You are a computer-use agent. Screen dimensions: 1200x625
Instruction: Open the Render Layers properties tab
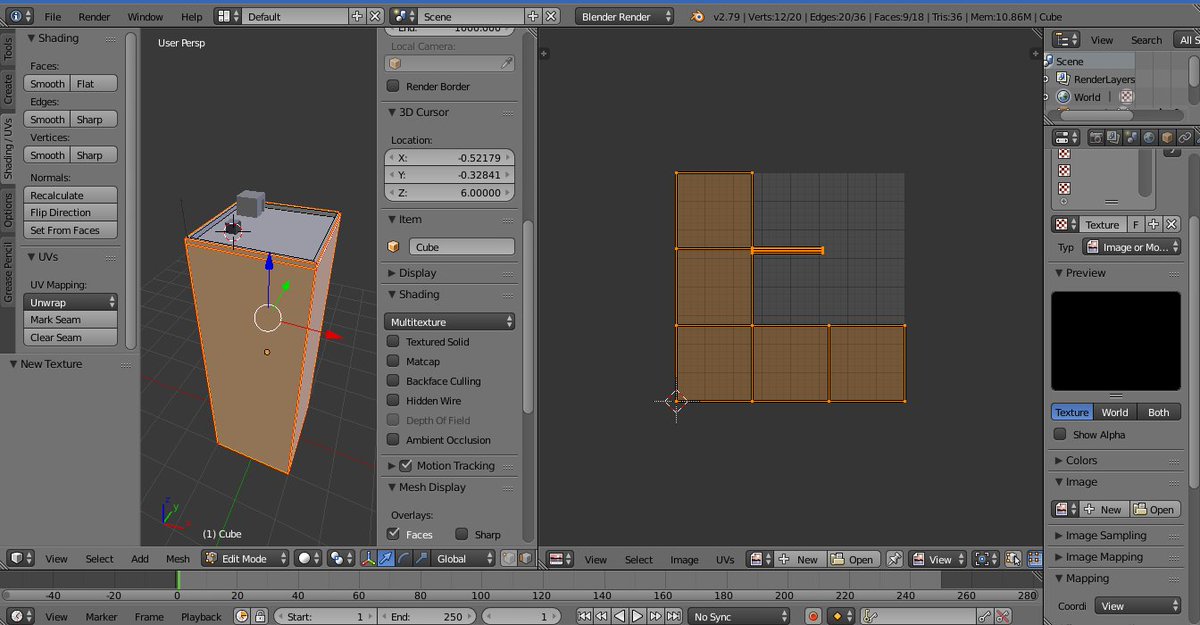click(1113, 137)
